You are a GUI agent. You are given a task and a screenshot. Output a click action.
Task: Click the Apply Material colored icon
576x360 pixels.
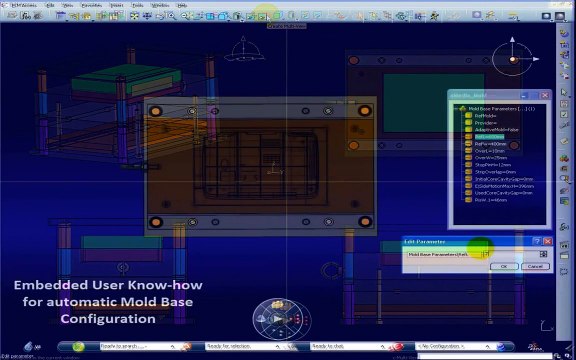tap(564, 158)
